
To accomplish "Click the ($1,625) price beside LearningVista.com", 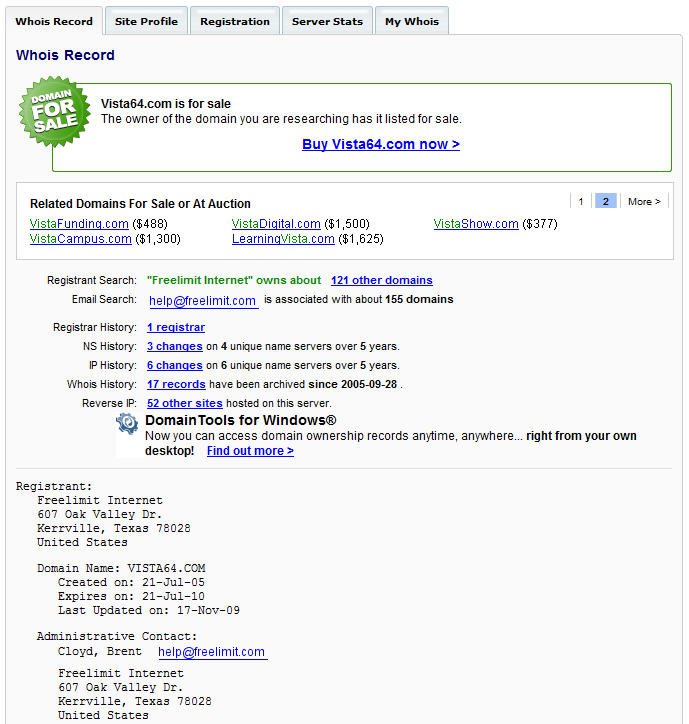I will click(361, 239).
